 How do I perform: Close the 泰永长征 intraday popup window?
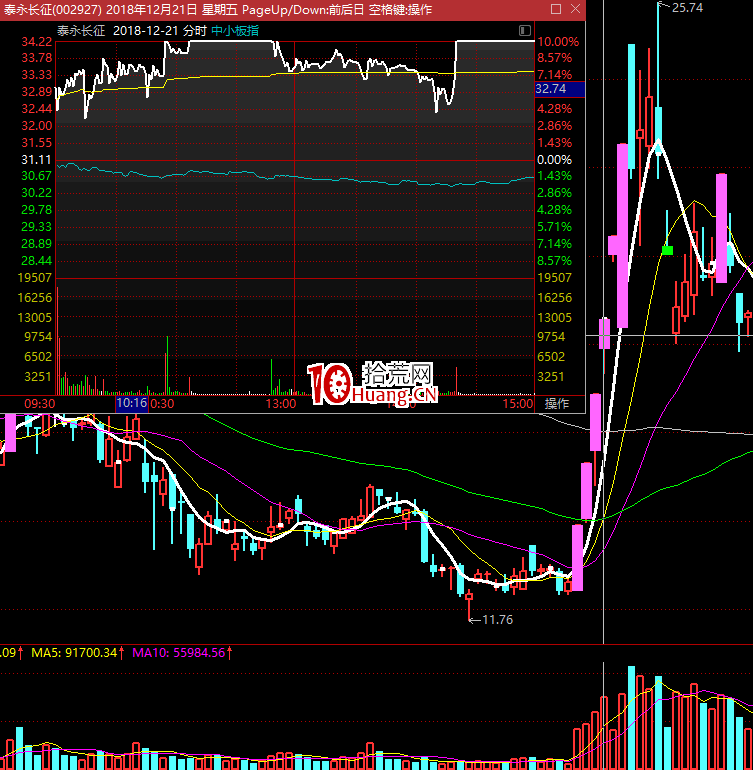(576, 9)
